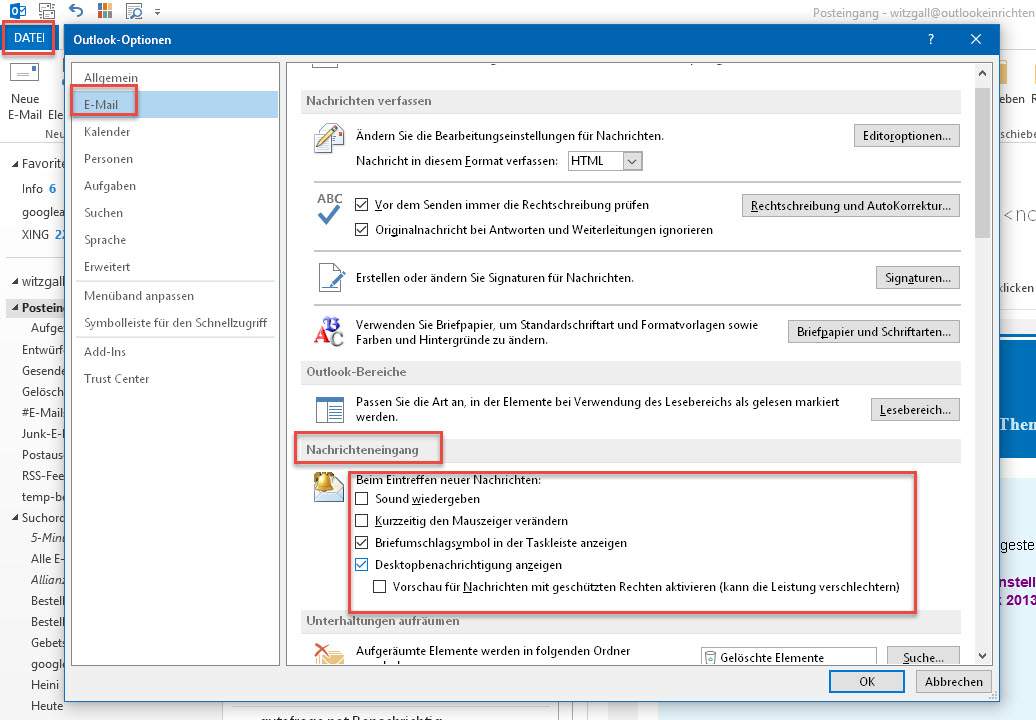
Task: Collapse the Favoriten folder group
Action: [15, 164]
